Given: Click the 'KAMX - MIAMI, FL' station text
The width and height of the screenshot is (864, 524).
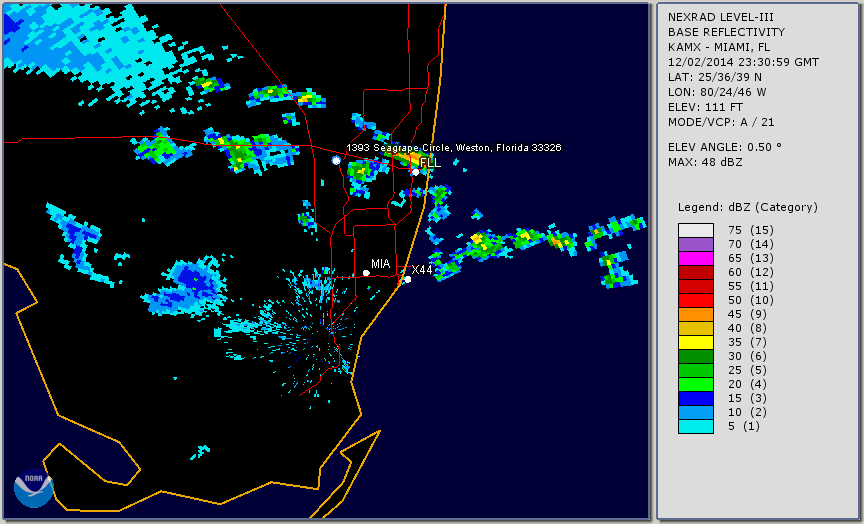Looking at the screenshot, I should click(x=719, y=47).
